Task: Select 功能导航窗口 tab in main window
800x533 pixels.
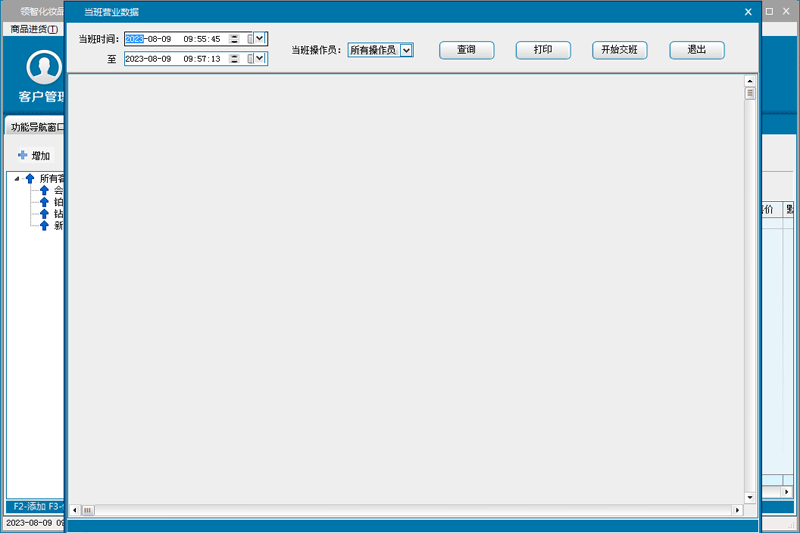Action: (37, 127)
